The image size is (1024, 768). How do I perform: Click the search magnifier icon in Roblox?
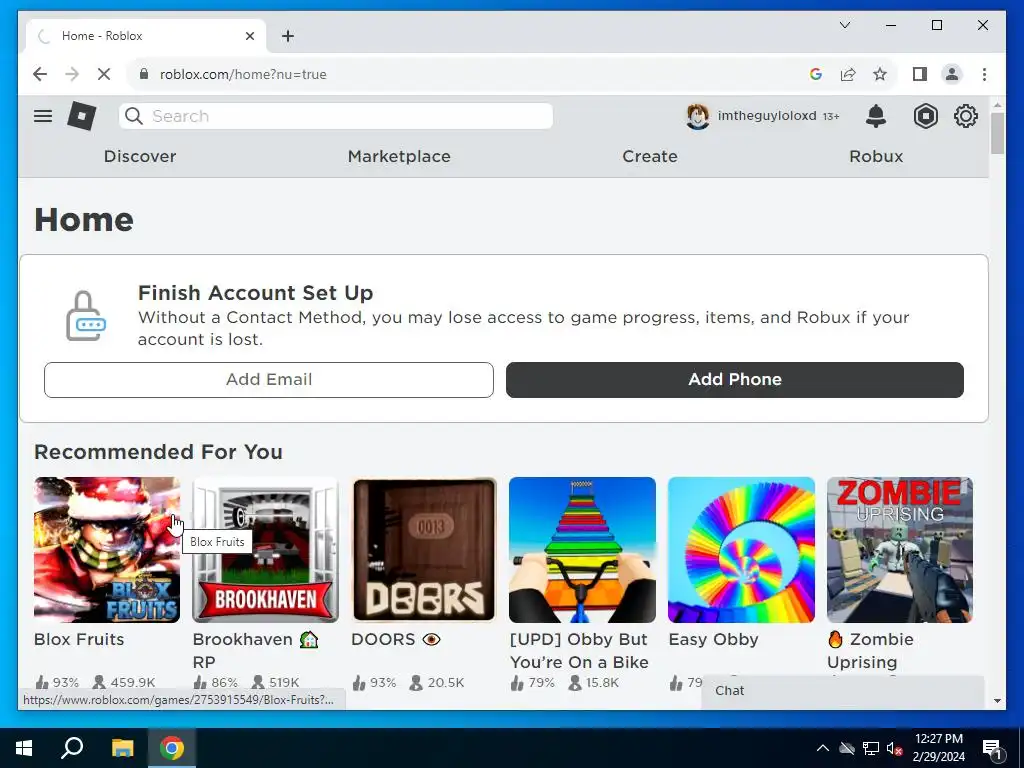(134, 116)
